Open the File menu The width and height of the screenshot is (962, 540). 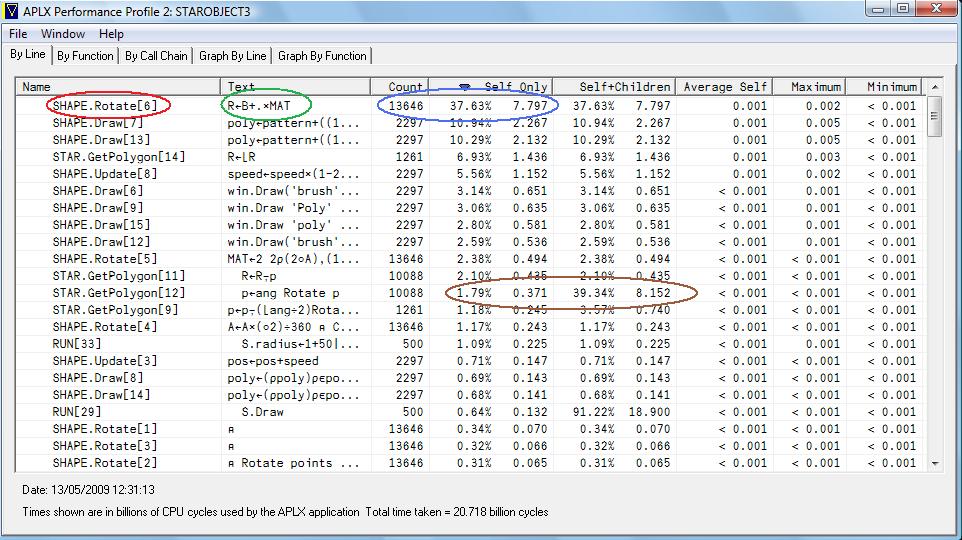(18, 34)
